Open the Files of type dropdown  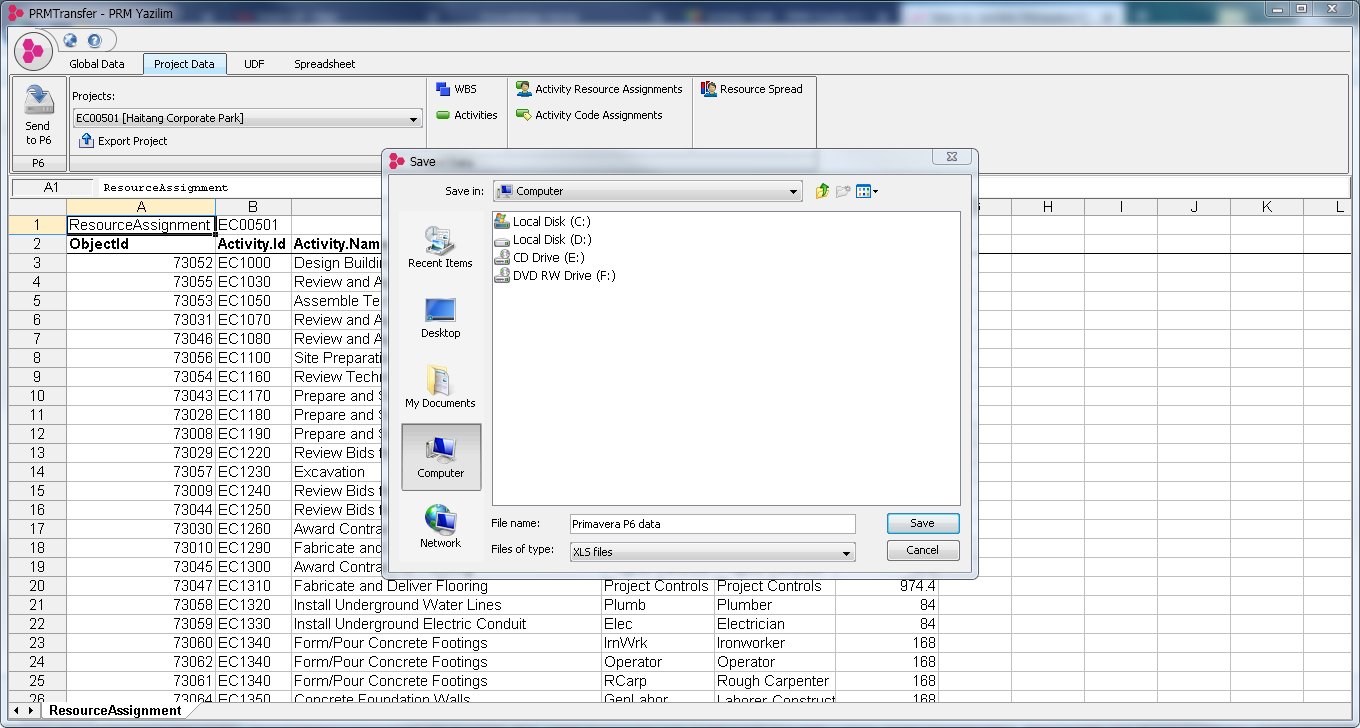pos(846,552)
